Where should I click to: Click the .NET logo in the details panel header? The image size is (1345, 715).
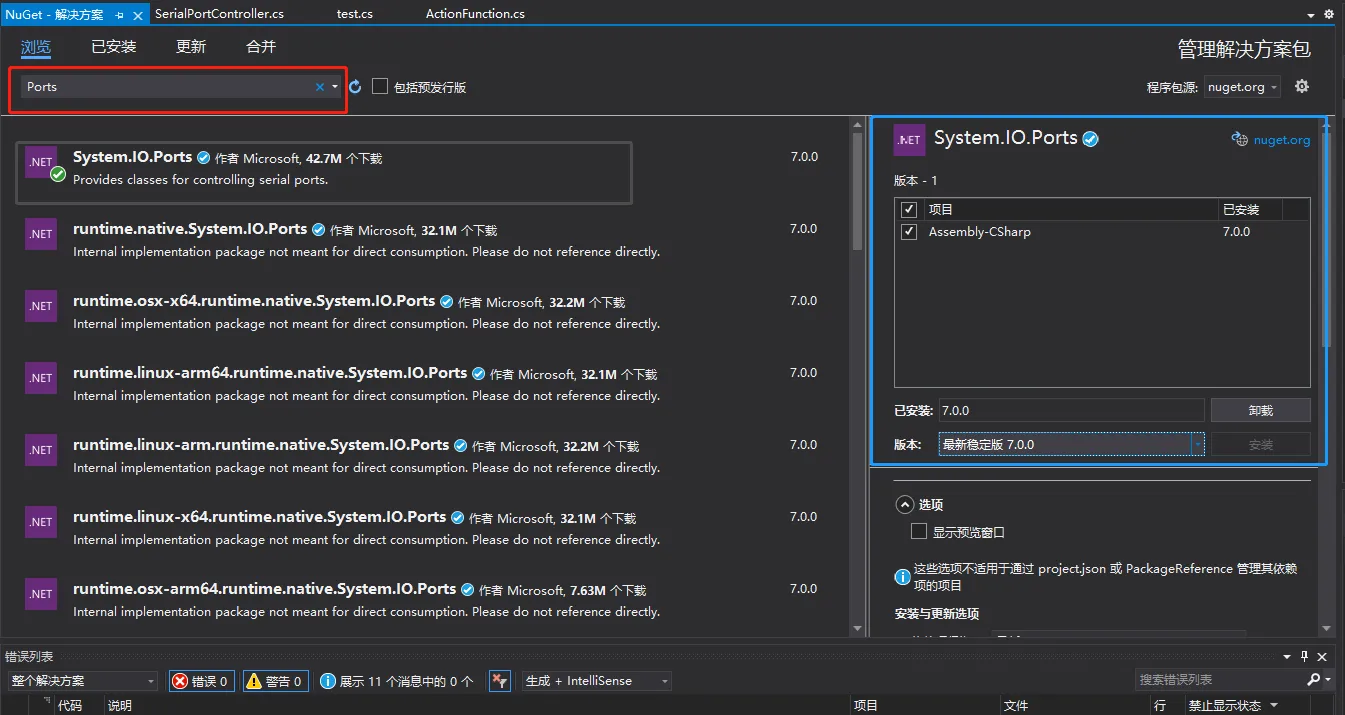tap(909, 141)
